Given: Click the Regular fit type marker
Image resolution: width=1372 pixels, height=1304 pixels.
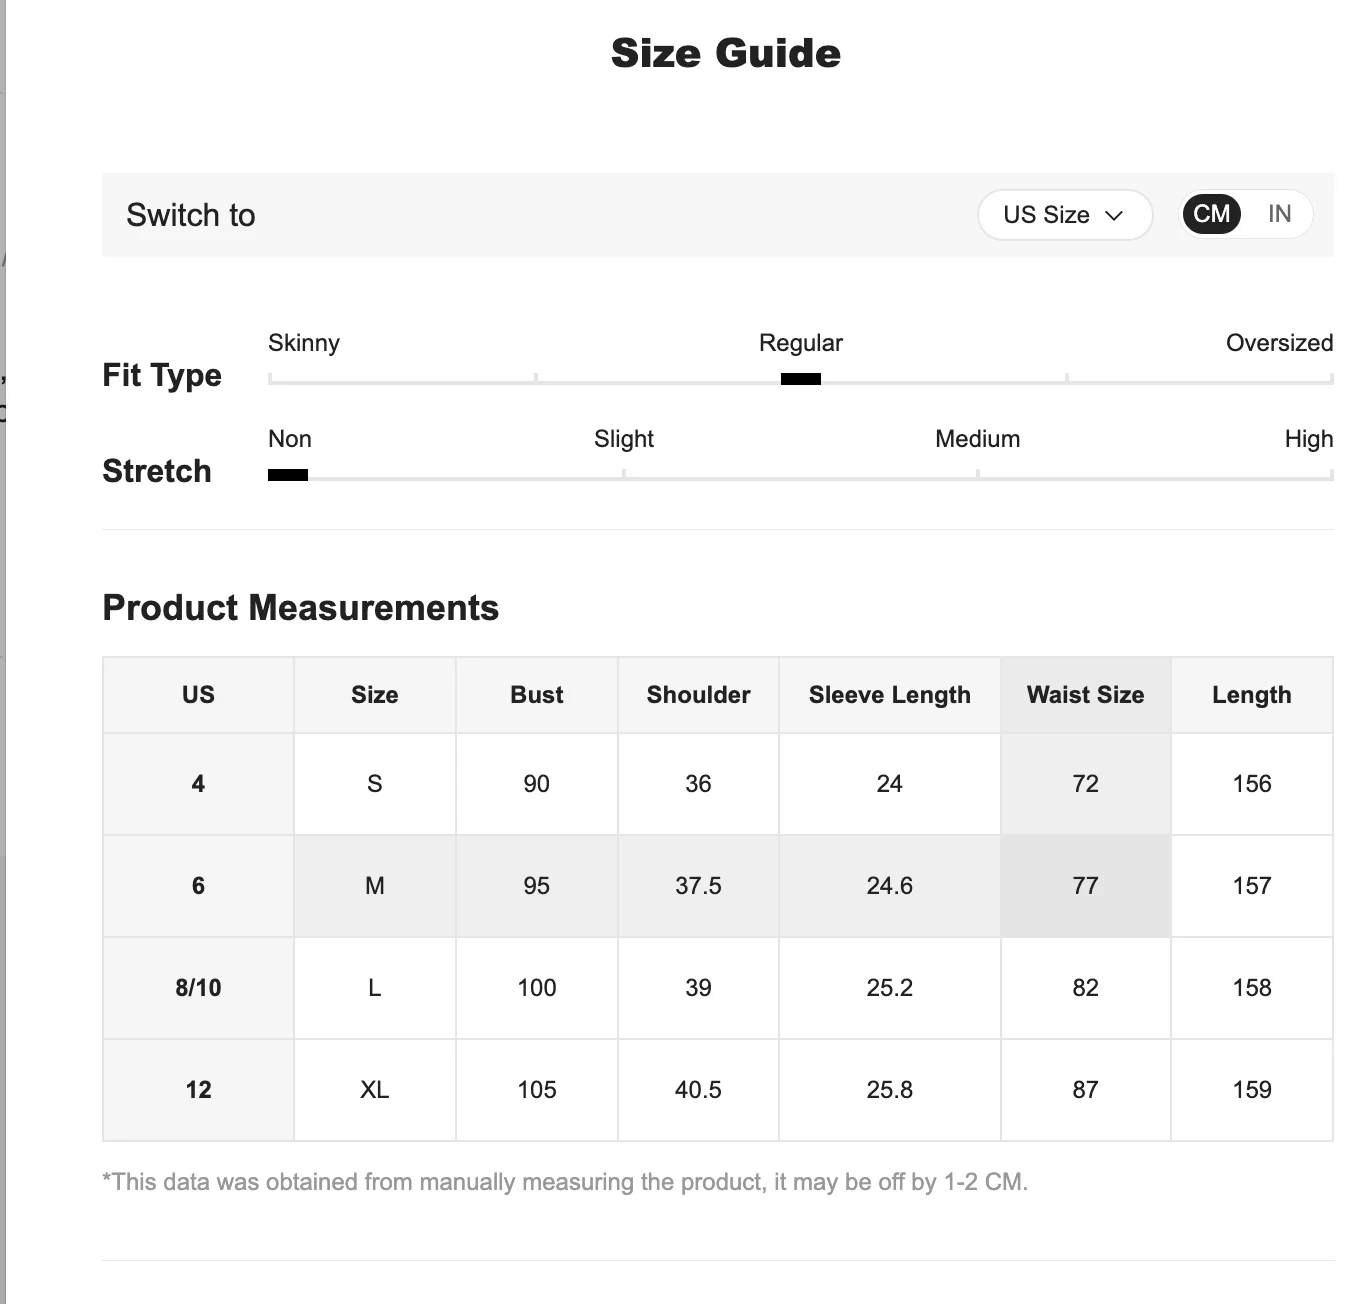Looking at the screenshot, I should [800, 379].
